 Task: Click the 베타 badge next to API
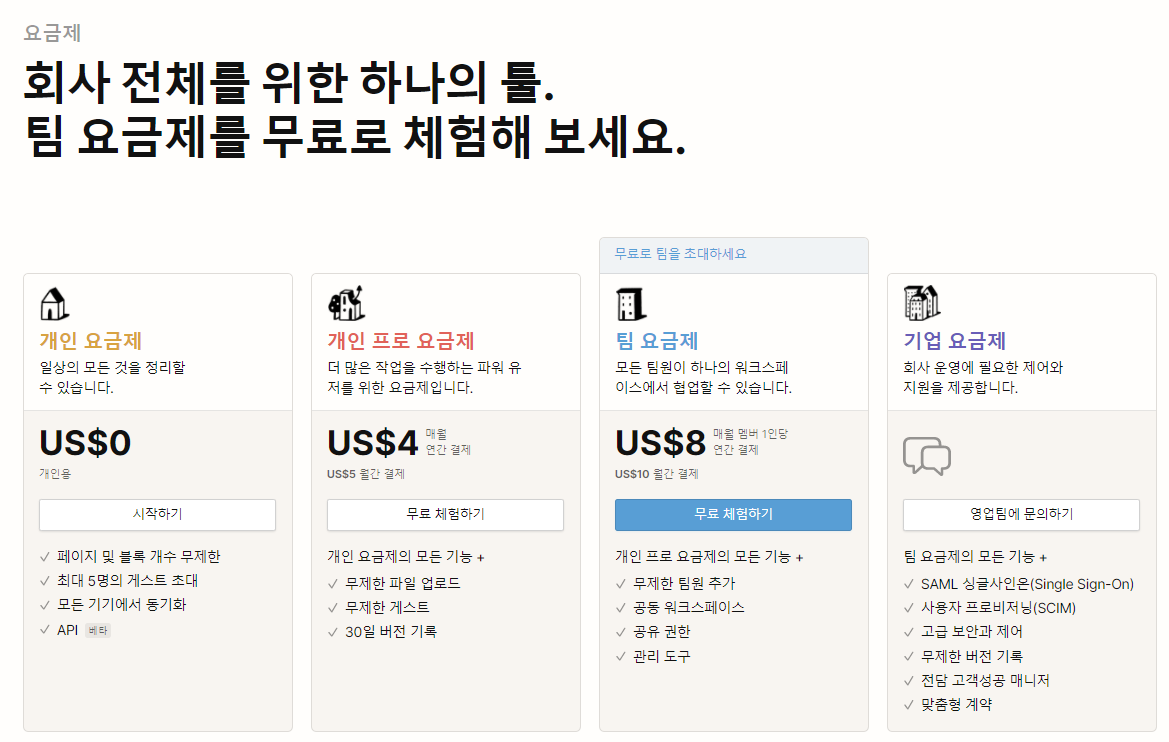(x=98, y=630)
